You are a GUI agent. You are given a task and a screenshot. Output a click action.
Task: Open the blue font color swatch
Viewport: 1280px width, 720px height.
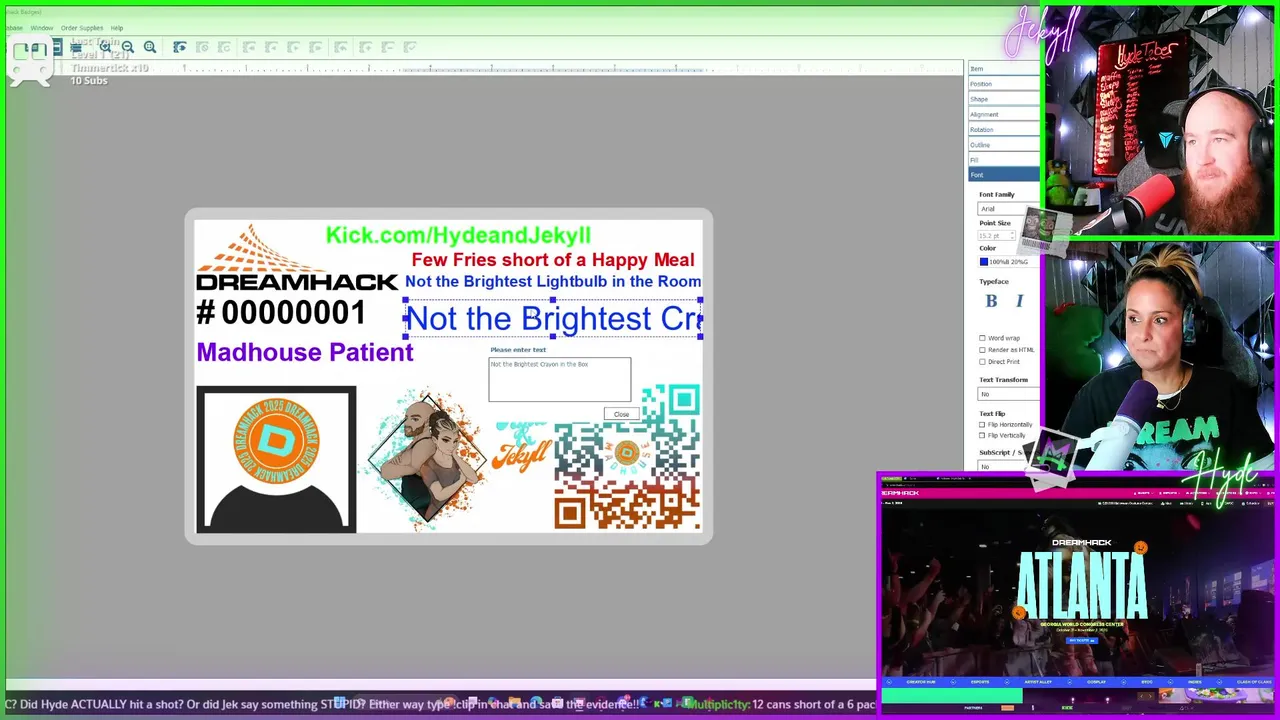pyautogui.click(x=984, y=262)
